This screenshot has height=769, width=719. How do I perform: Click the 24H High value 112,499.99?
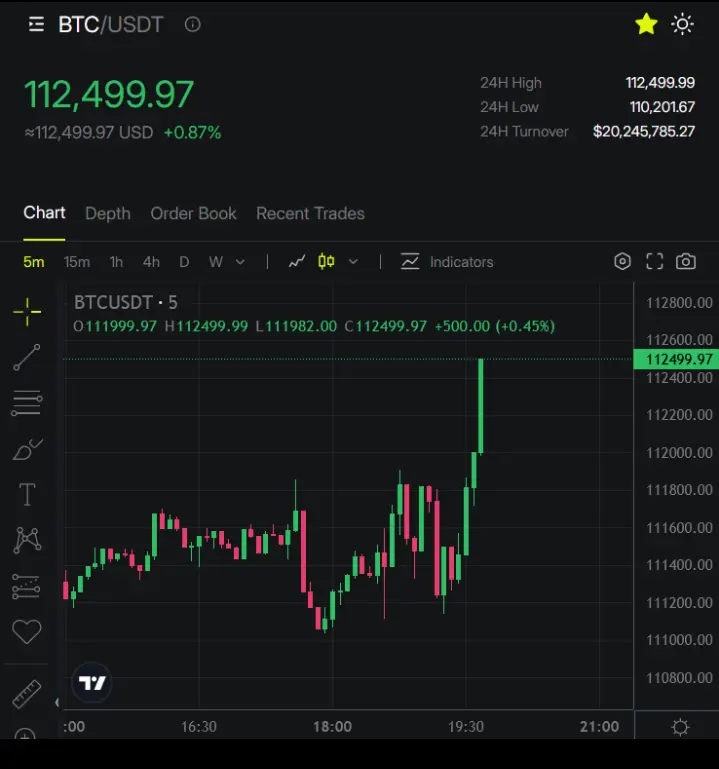[660, 82]
